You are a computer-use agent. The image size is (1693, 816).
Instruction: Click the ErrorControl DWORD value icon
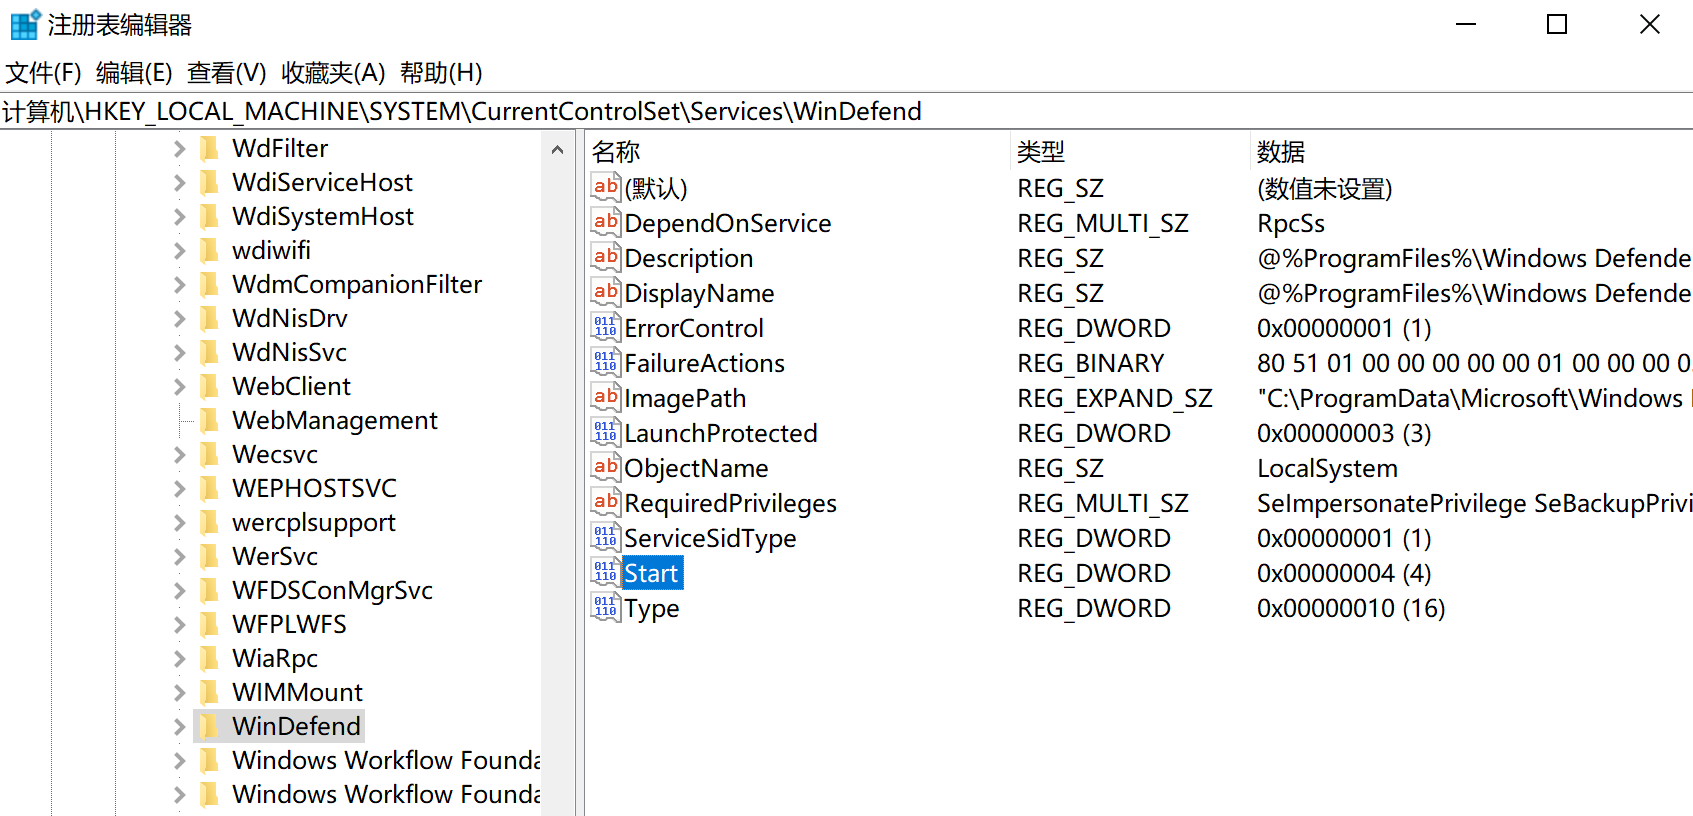[x=606, y=328]
